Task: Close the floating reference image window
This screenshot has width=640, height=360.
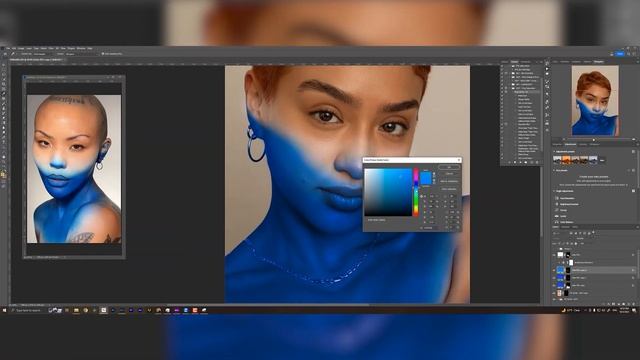Action: 120,77
